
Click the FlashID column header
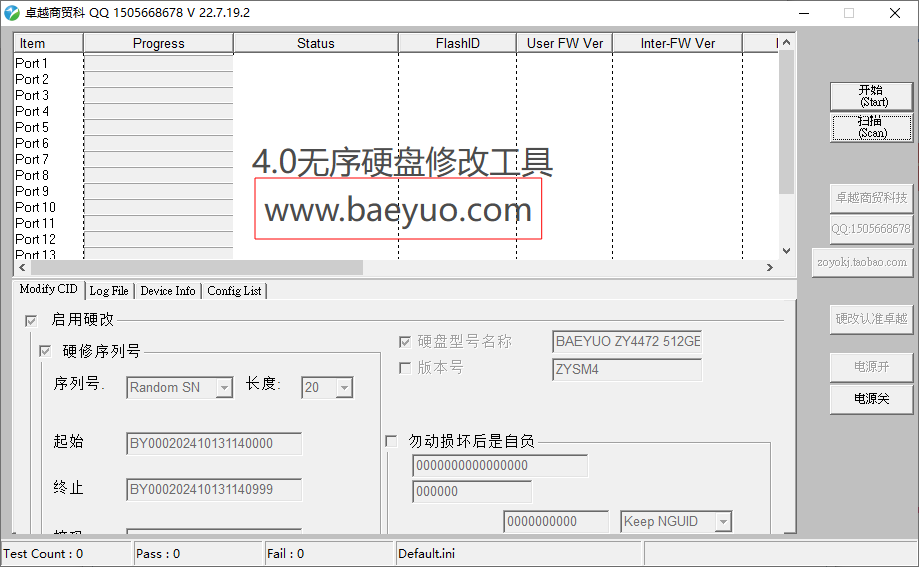(x=458, y=43)
